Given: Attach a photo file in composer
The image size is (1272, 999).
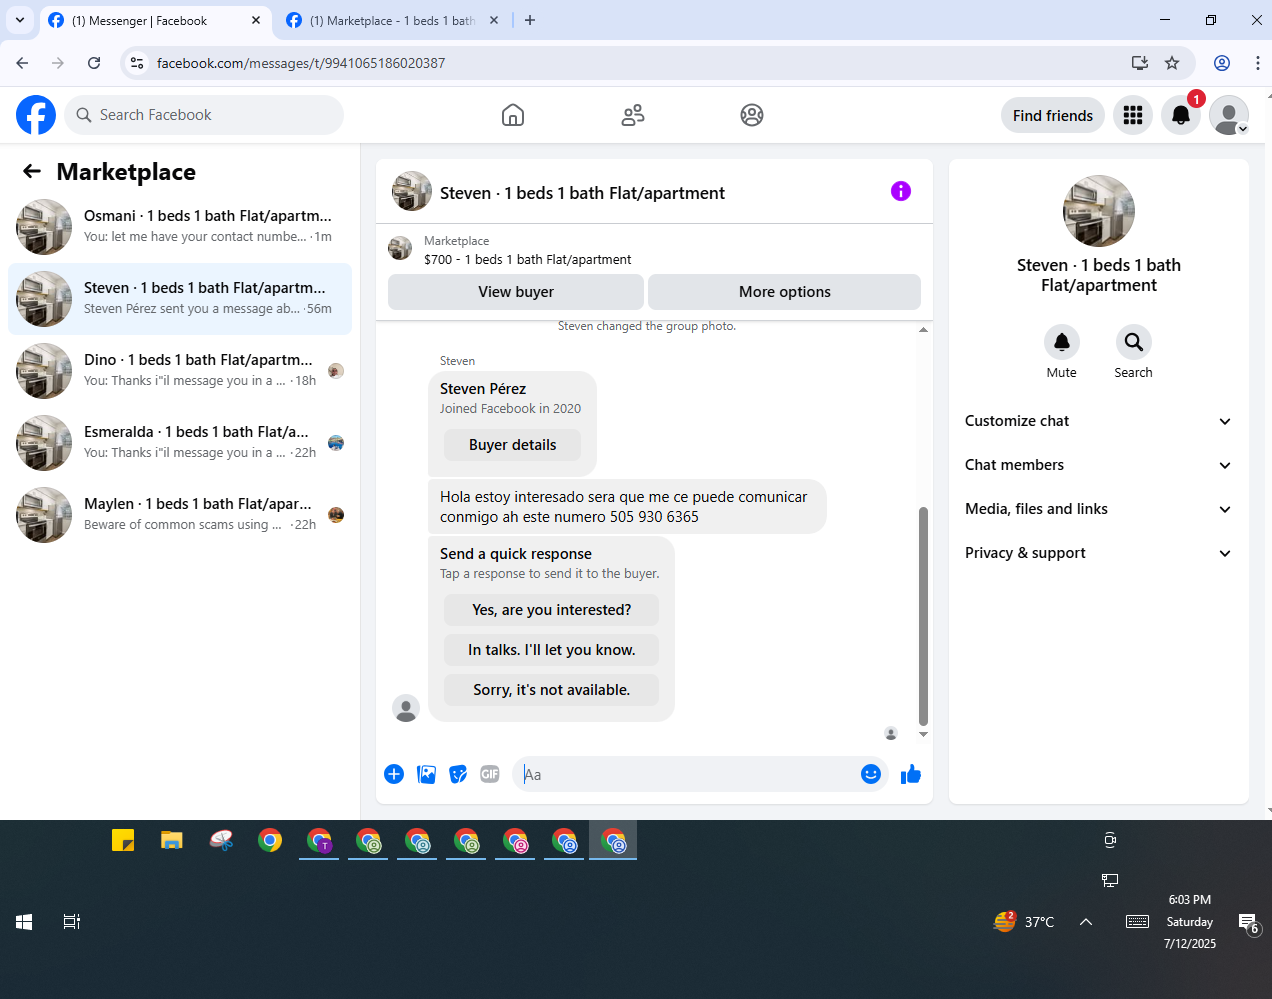Looking at the screenshot, I should tap(426, 774).
